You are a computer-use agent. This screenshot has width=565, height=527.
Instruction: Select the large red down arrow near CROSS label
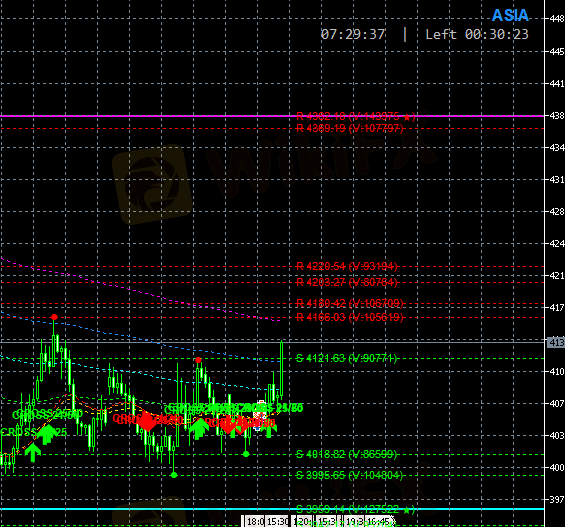147,422
